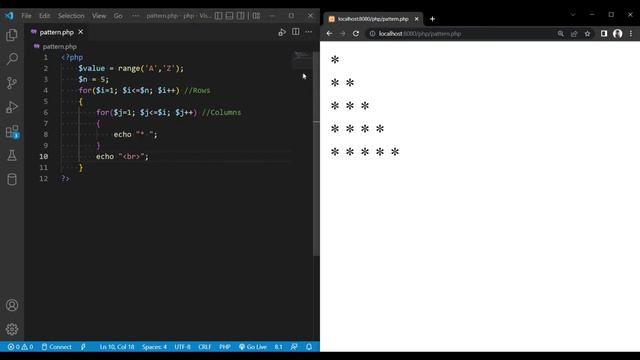
Task: Click the zoom magnifier in the address bar
Action: pyautogui.click(x=561, y=33)
